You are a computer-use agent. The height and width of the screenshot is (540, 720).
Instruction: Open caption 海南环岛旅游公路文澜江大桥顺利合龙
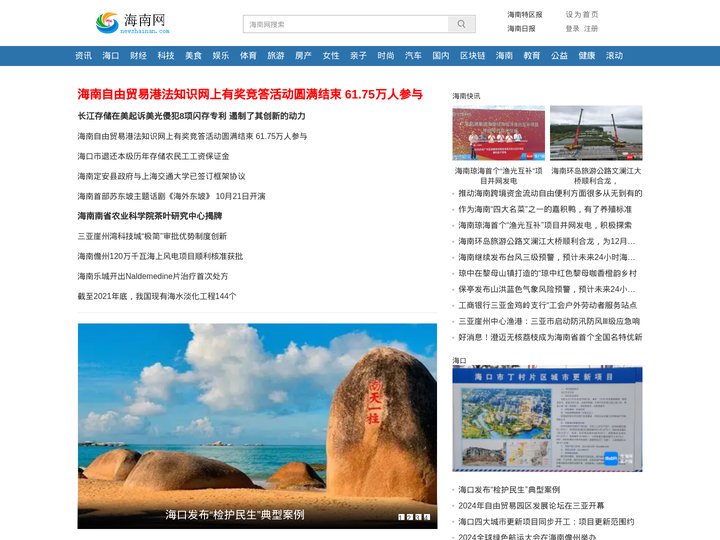[596, 175]
